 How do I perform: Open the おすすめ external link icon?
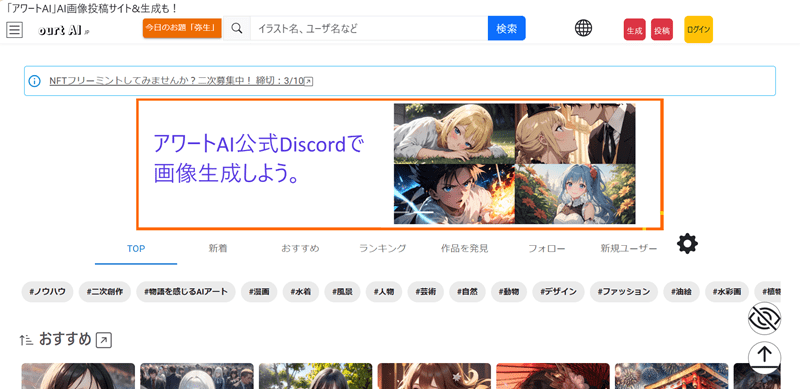pos(104,340)
